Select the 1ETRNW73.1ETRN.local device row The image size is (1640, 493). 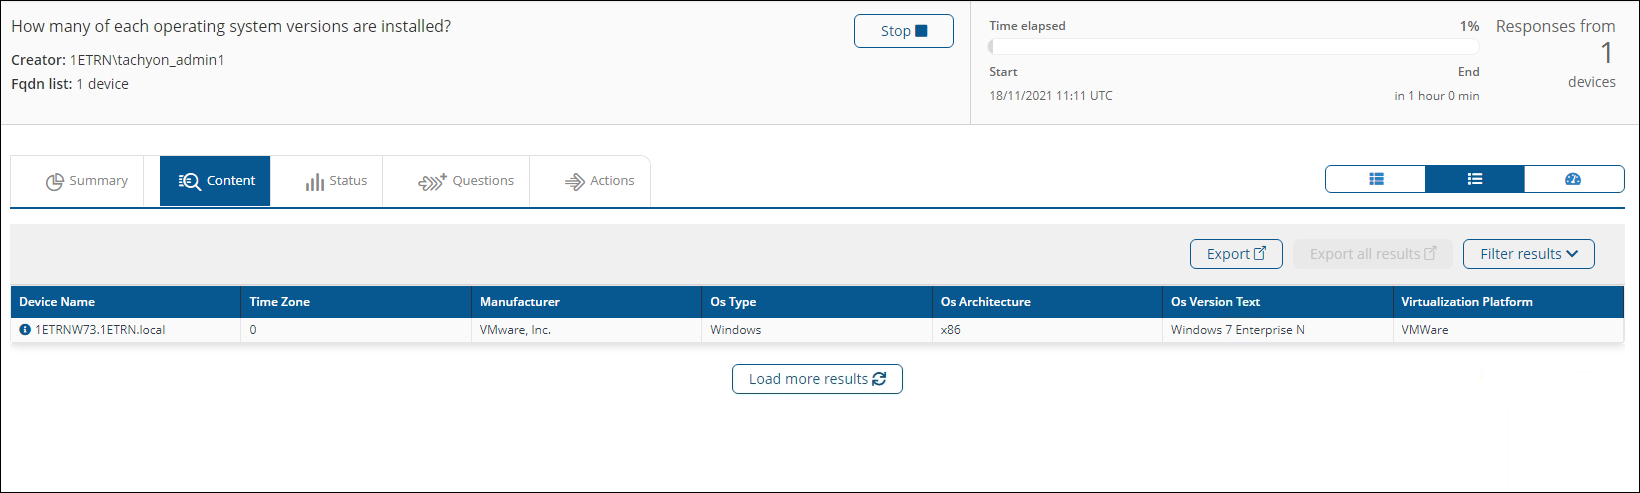(x=100, y=330)
